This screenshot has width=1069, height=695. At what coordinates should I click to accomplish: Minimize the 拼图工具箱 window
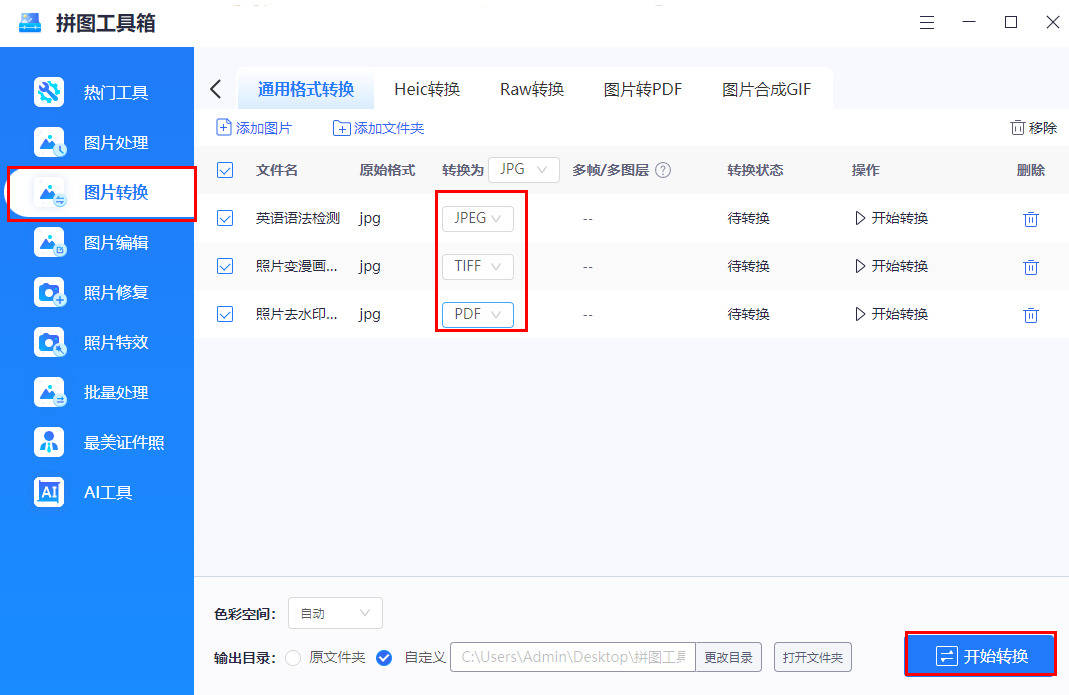(x=969, y=22)
